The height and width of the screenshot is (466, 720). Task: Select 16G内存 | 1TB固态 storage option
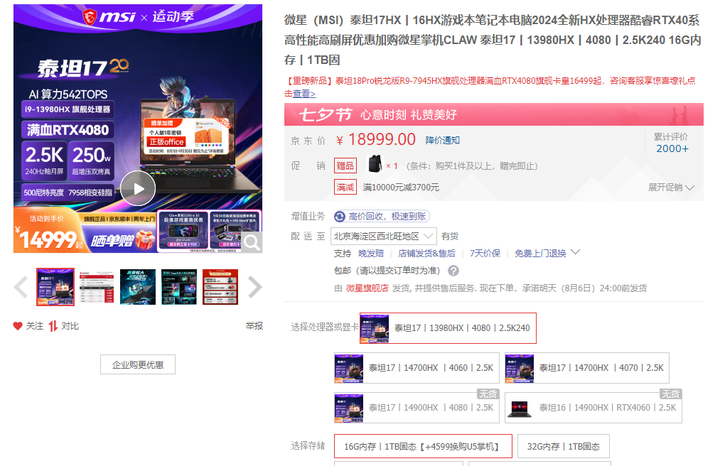coord(423,446)
